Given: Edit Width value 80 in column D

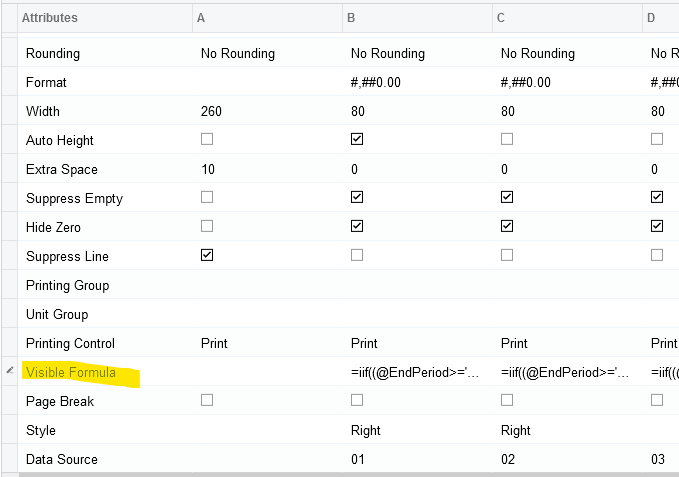Looking at the screenshot, I should coord(661,111).
